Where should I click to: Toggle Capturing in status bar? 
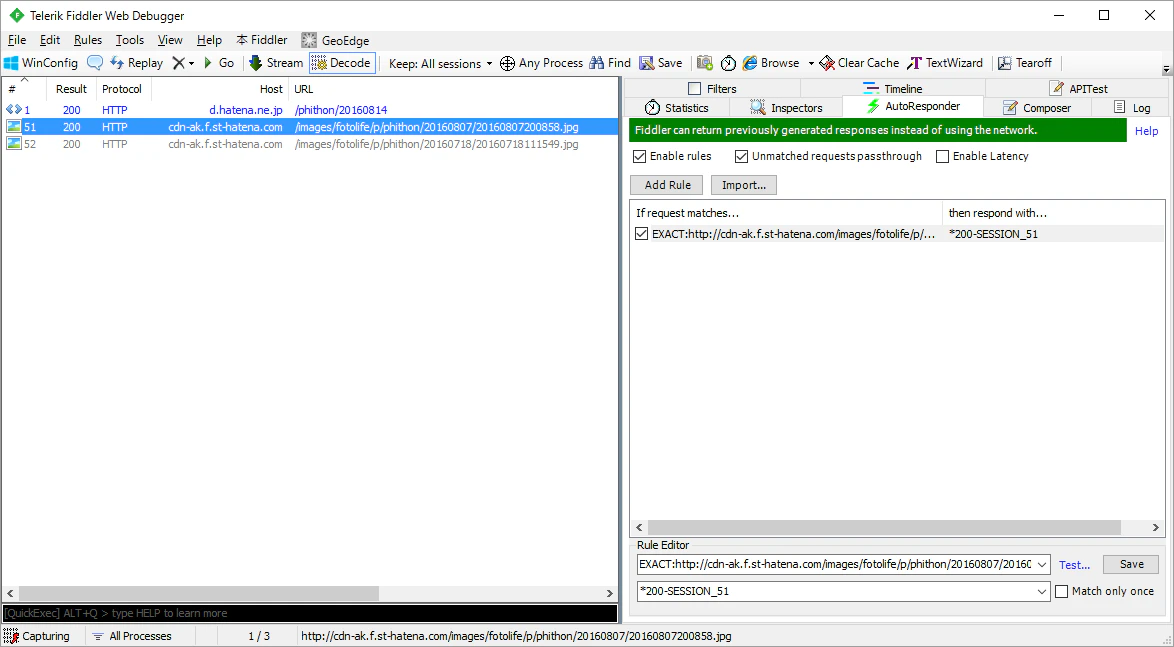click(x=37, y=636)
